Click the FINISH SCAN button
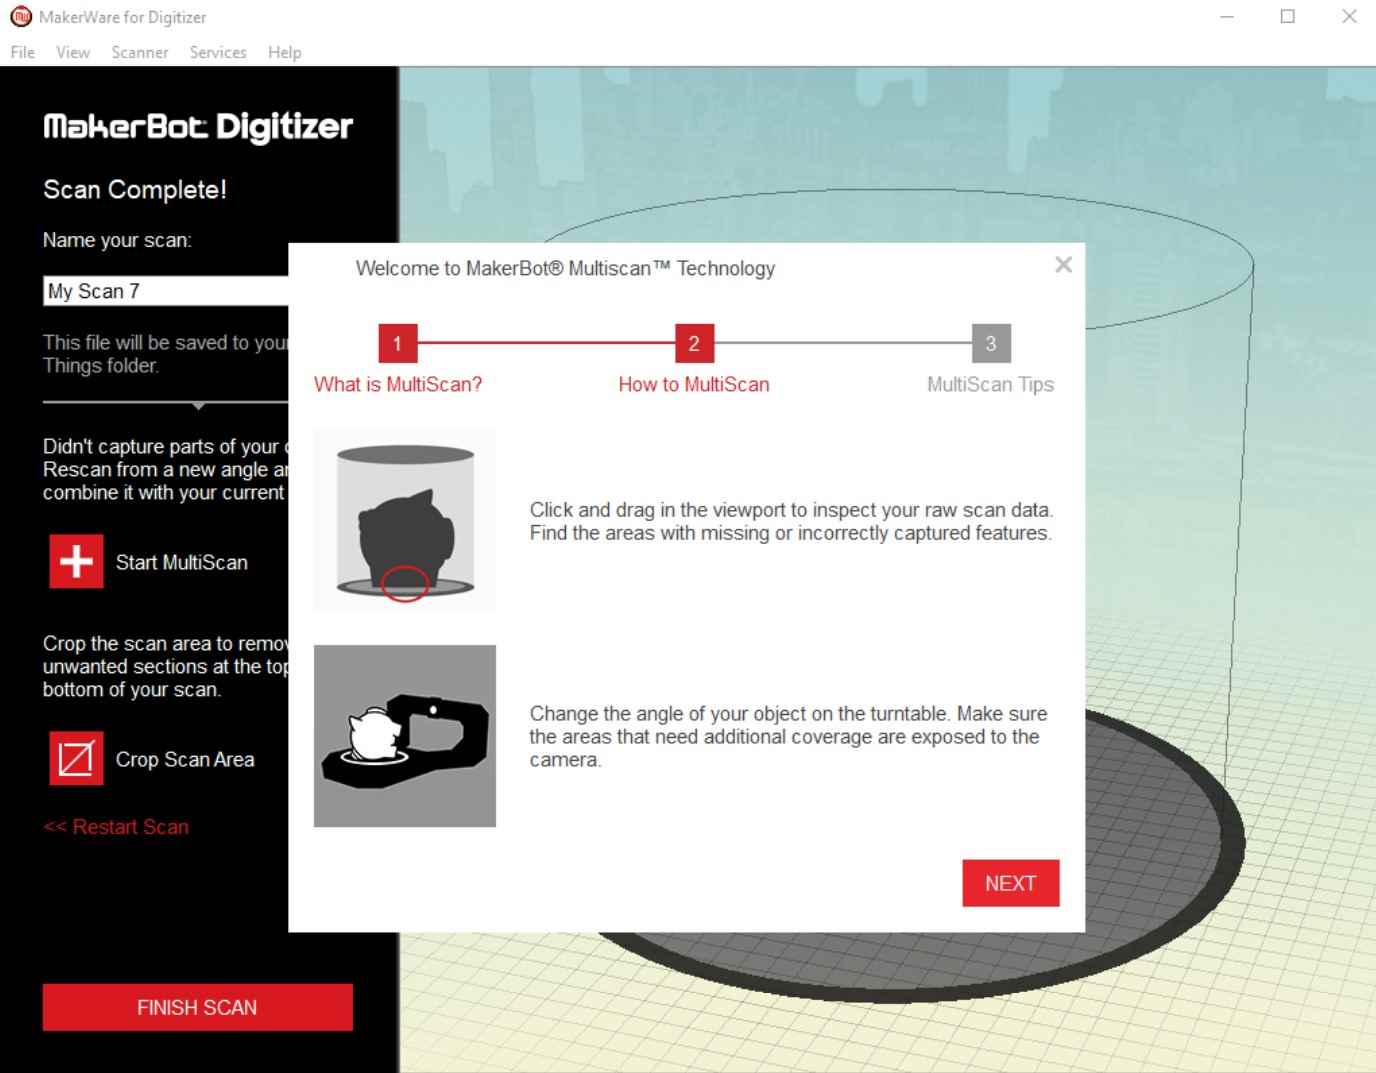 pos(197,1007)
